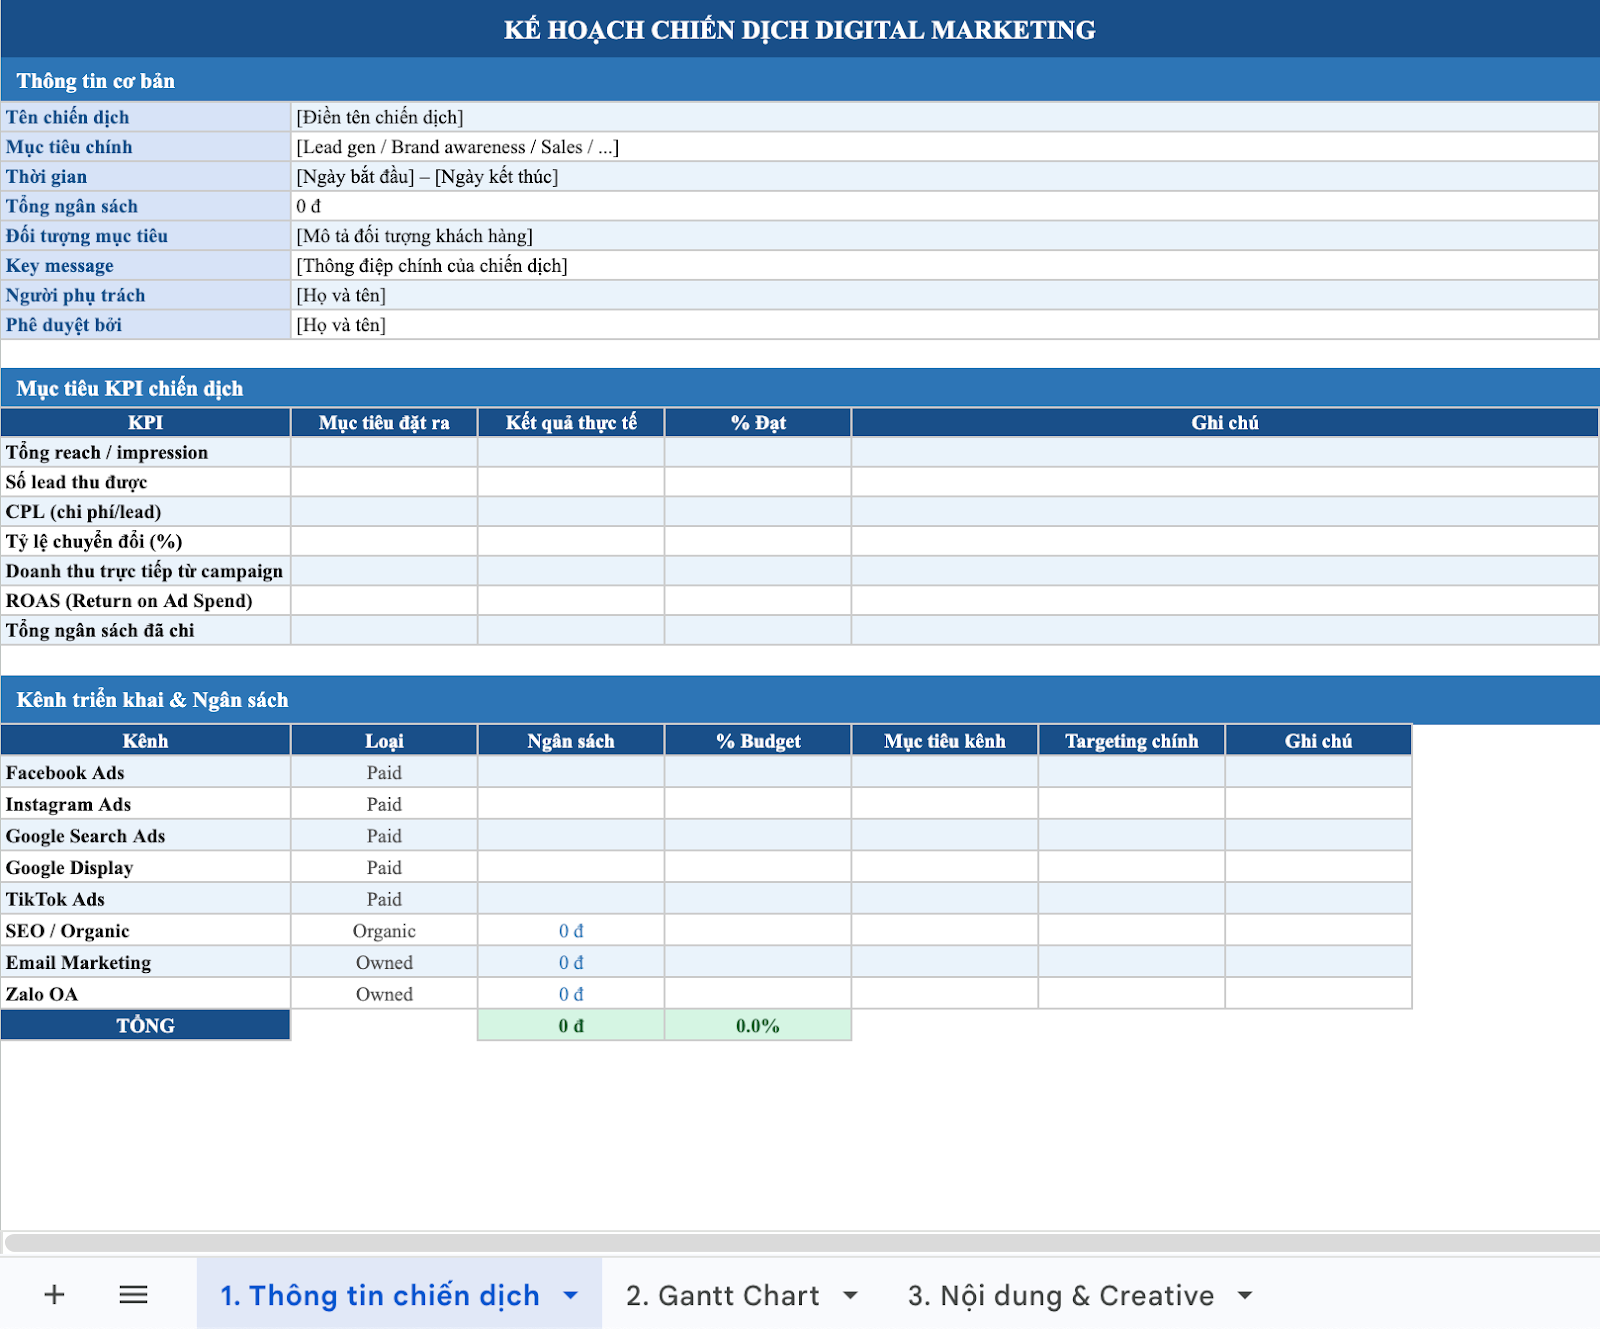Click the Key message value cell
The height and width of the screenshot is (1329, 1600).
(944, 265)
